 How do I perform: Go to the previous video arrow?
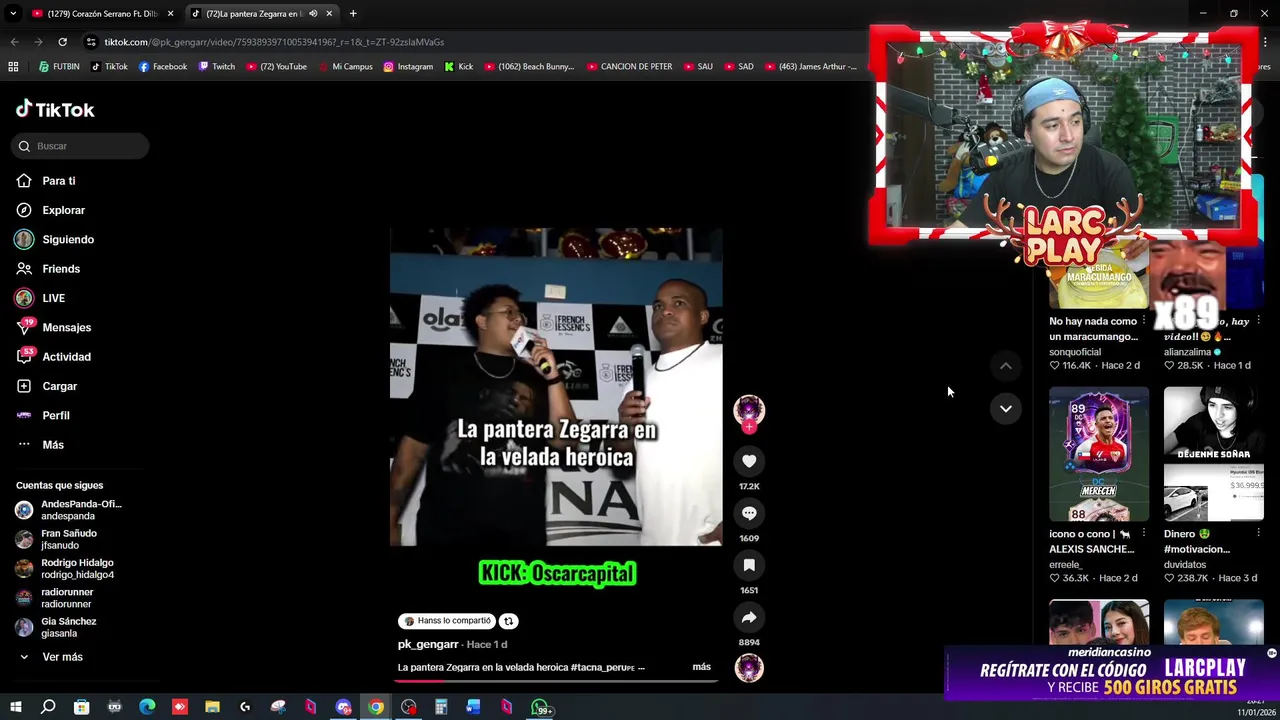click(1006, 366)
